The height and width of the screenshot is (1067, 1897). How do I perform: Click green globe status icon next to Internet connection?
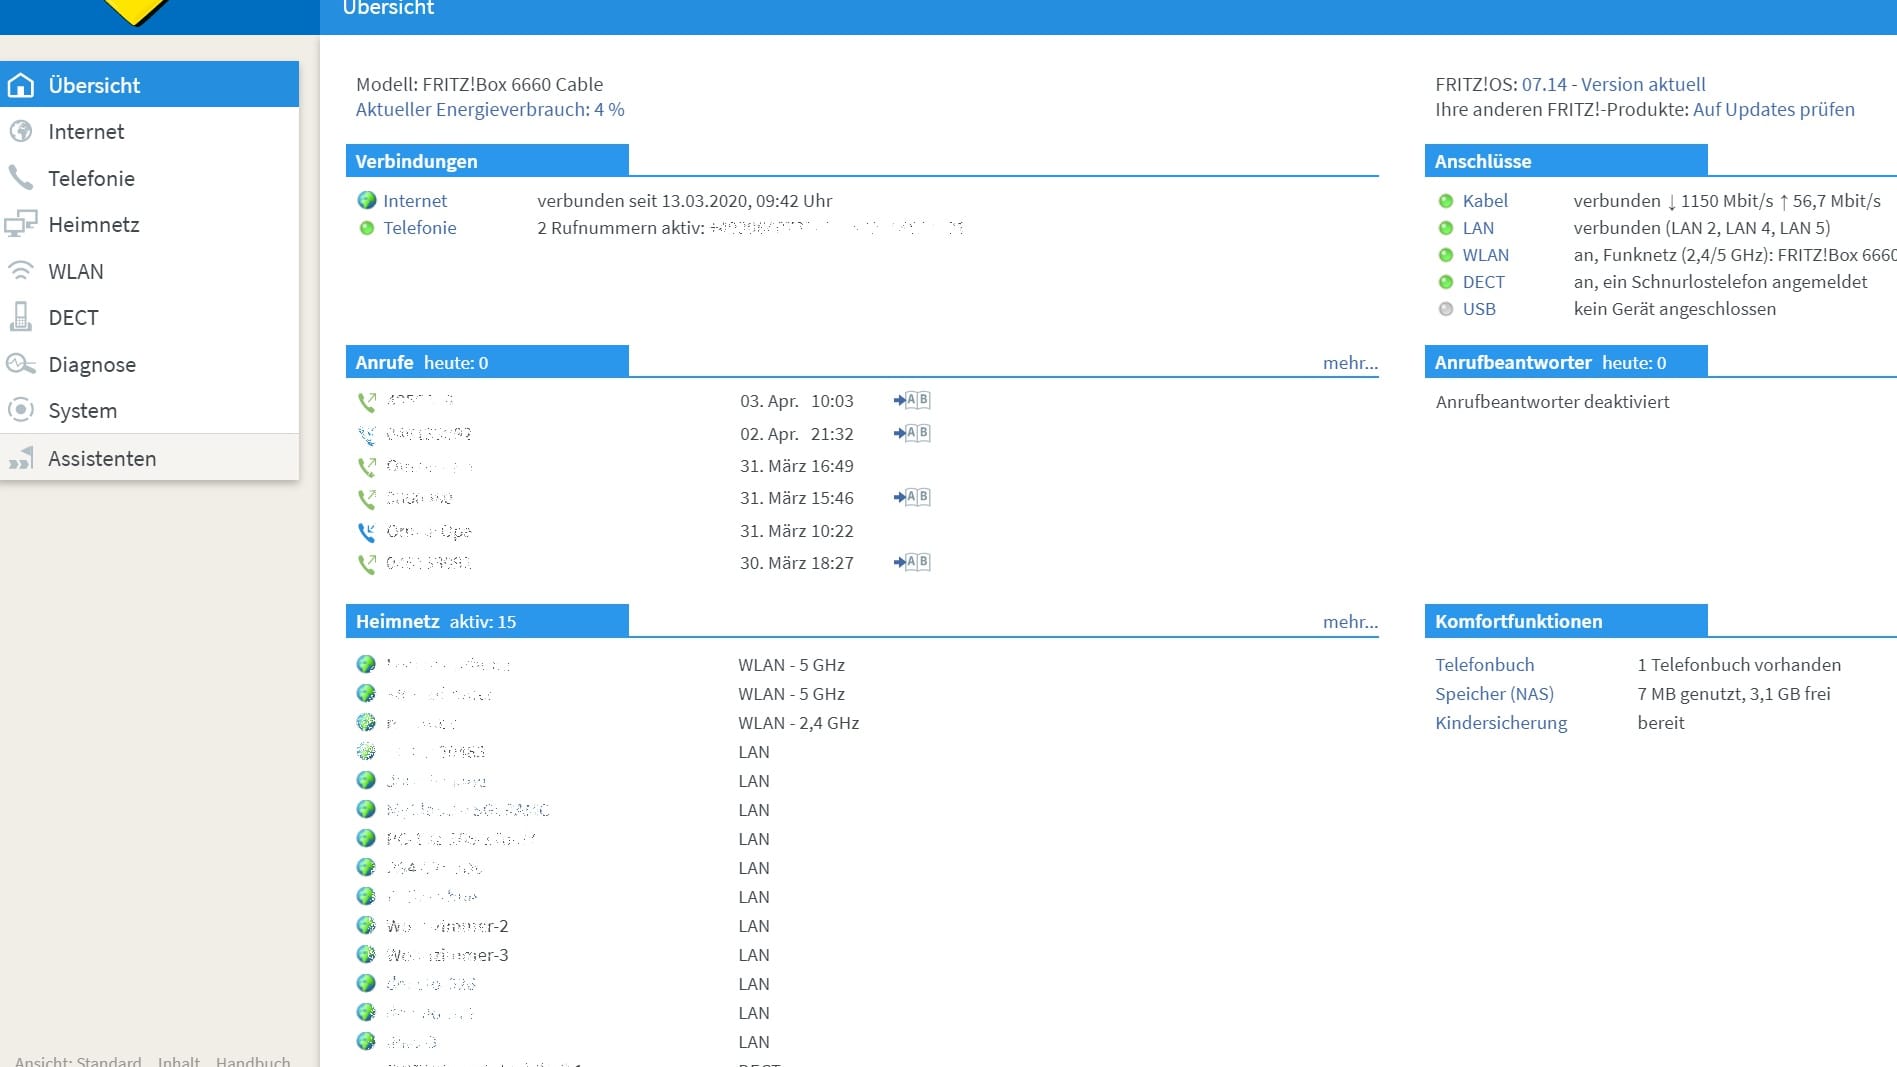click(367, 201)
